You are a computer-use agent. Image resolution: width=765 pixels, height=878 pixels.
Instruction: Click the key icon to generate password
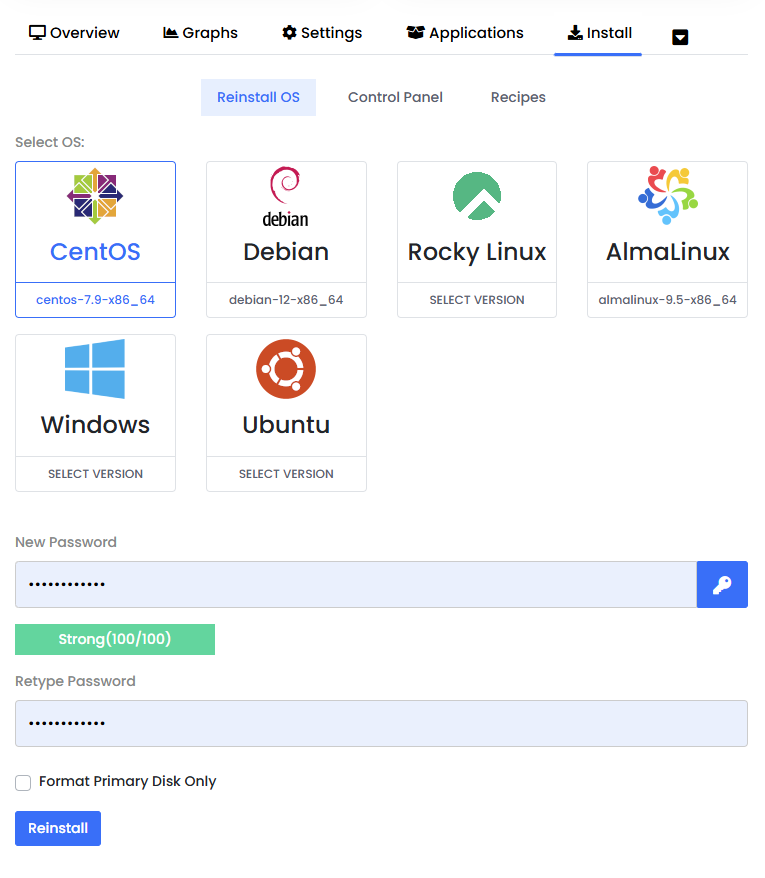pos(722,585)
